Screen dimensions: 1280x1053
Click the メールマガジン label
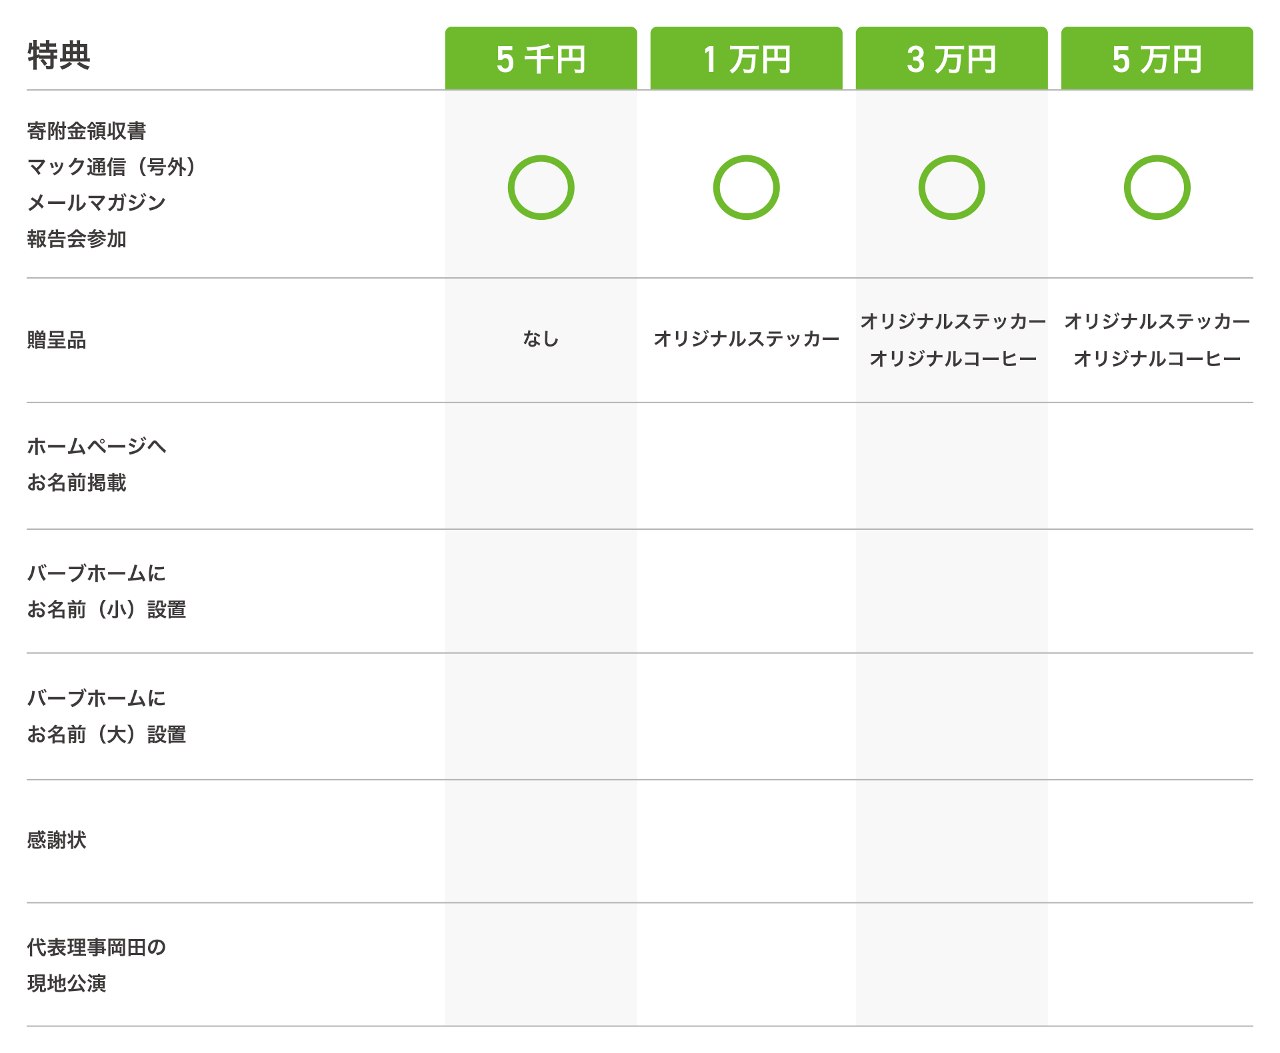(x=96, y=203)
